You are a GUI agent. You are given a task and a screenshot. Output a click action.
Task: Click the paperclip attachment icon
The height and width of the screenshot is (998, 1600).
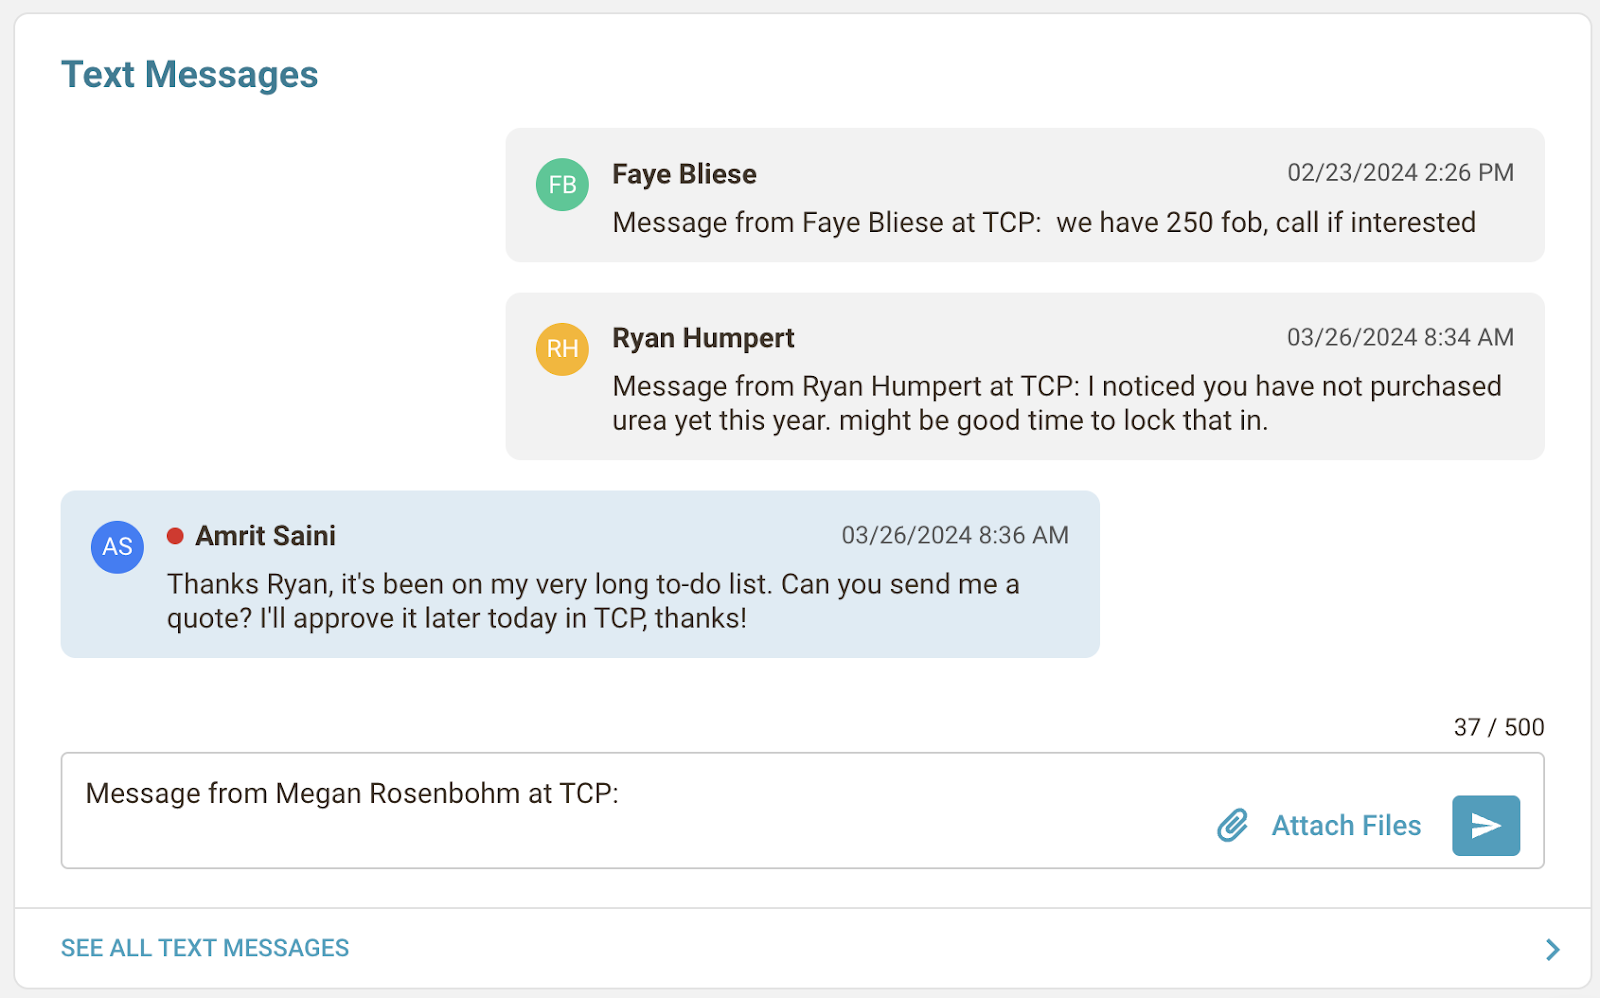(x=1232, y=825)
